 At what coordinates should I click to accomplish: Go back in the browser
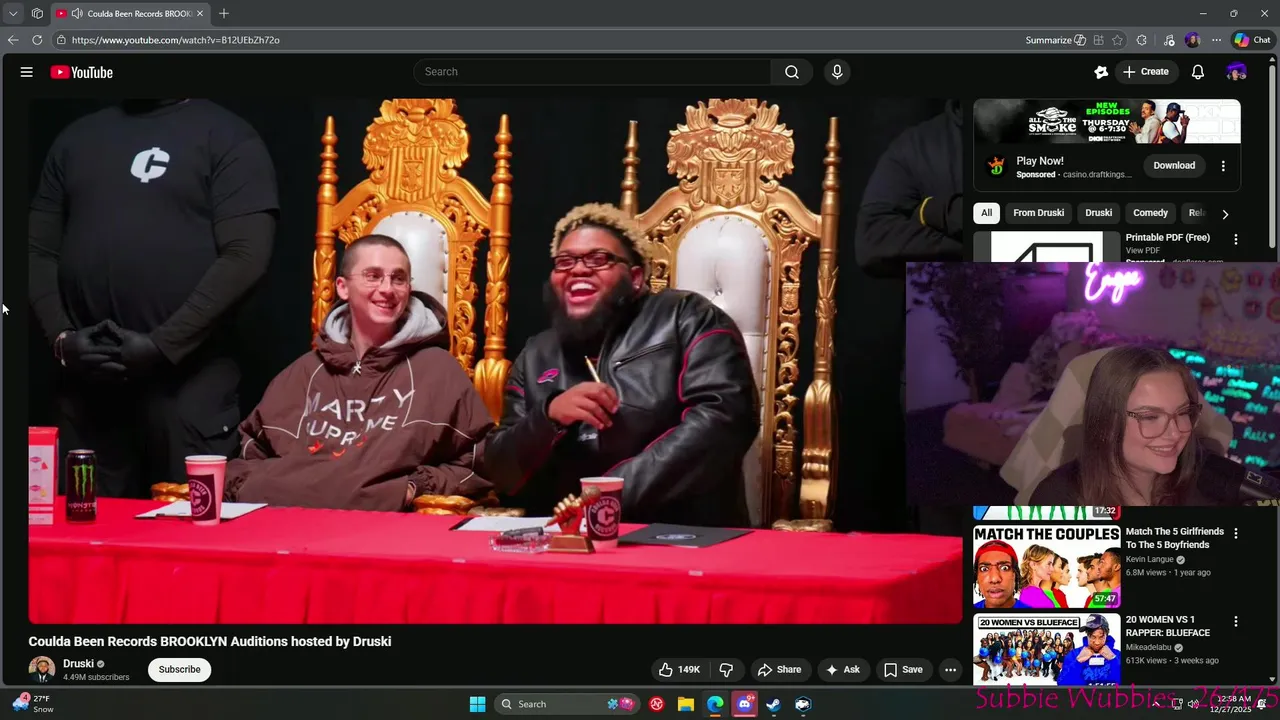tap(13, 40)
